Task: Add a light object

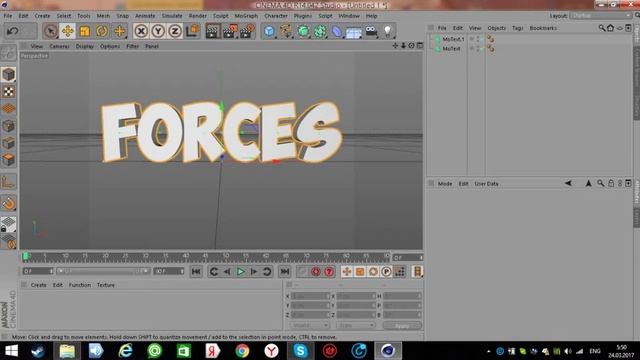Action: click(x=388, y=31)
